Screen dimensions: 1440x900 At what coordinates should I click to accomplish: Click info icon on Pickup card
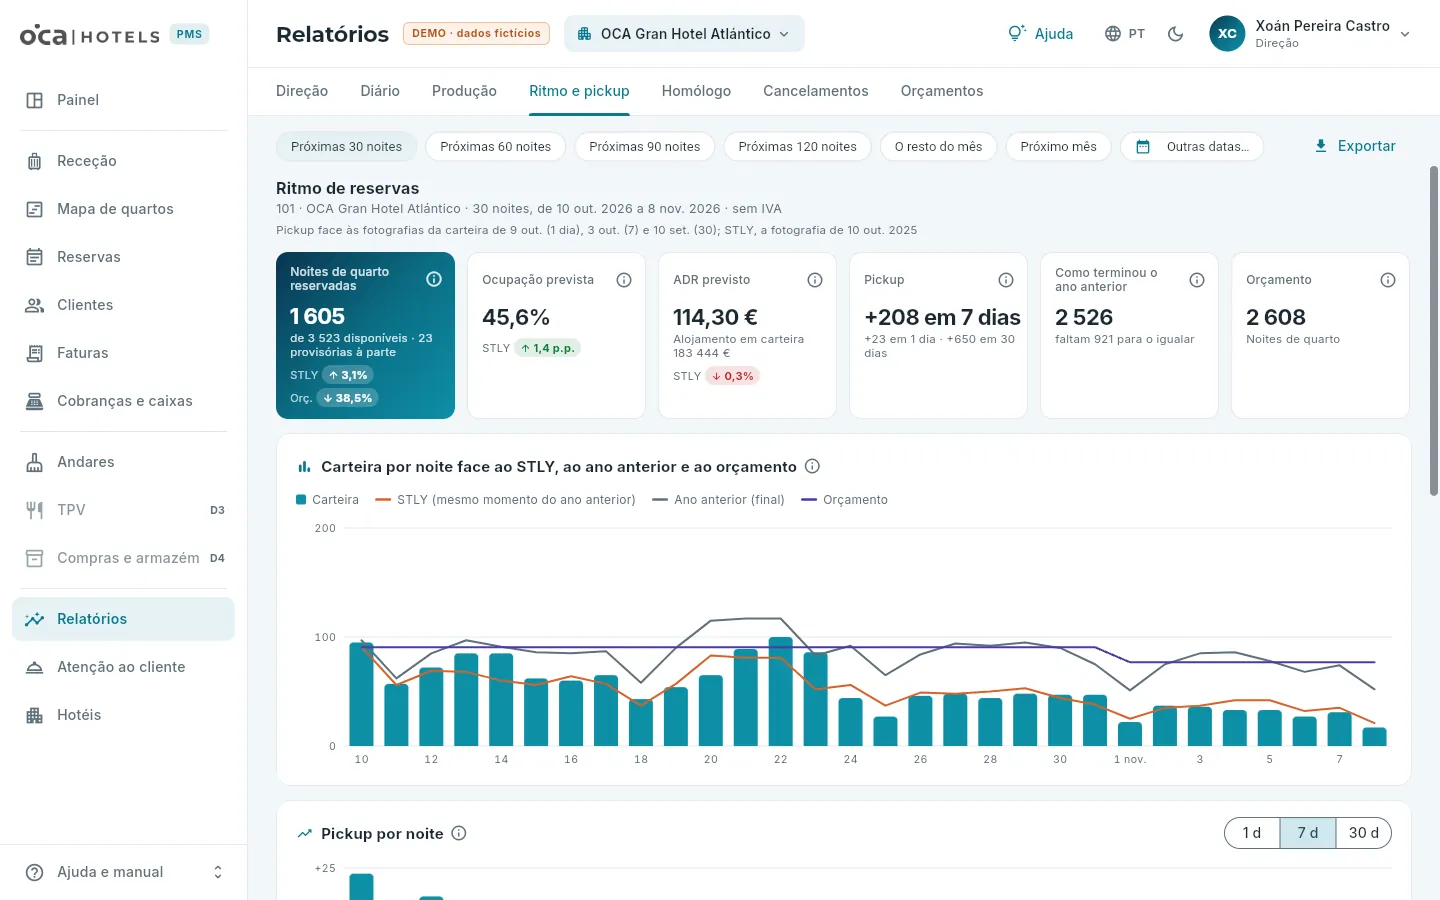(x=1006, y=280)
